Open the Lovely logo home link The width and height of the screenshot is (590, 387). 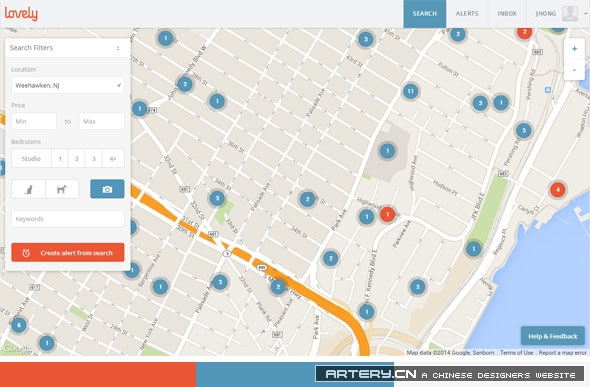click(21, 13)
